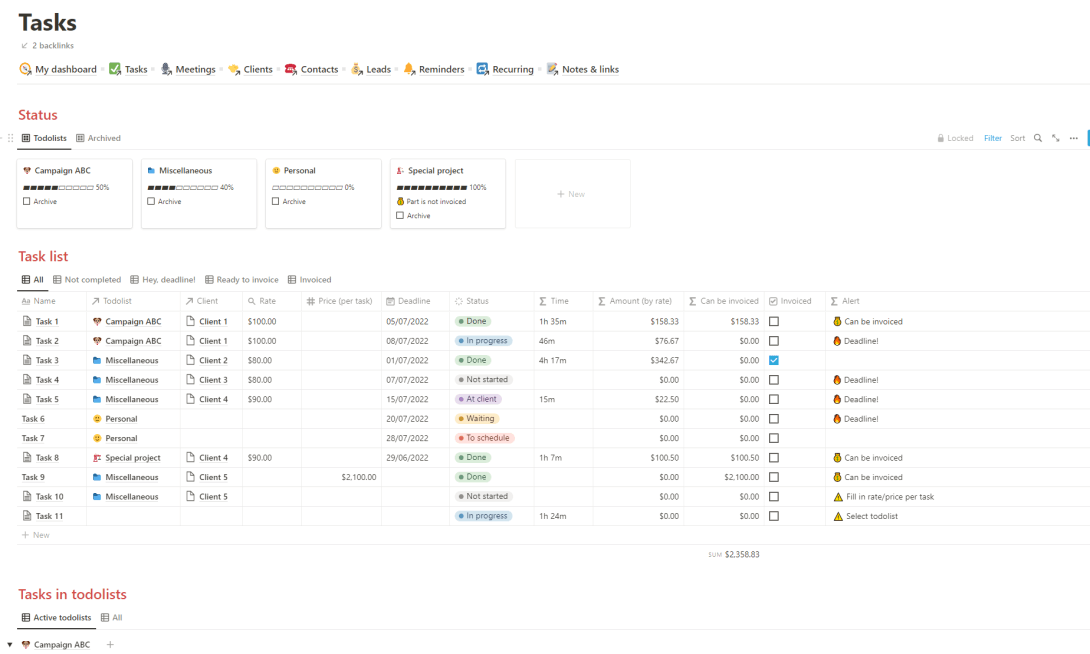Open the Invoiced view tab

click(x=309, y=279)
